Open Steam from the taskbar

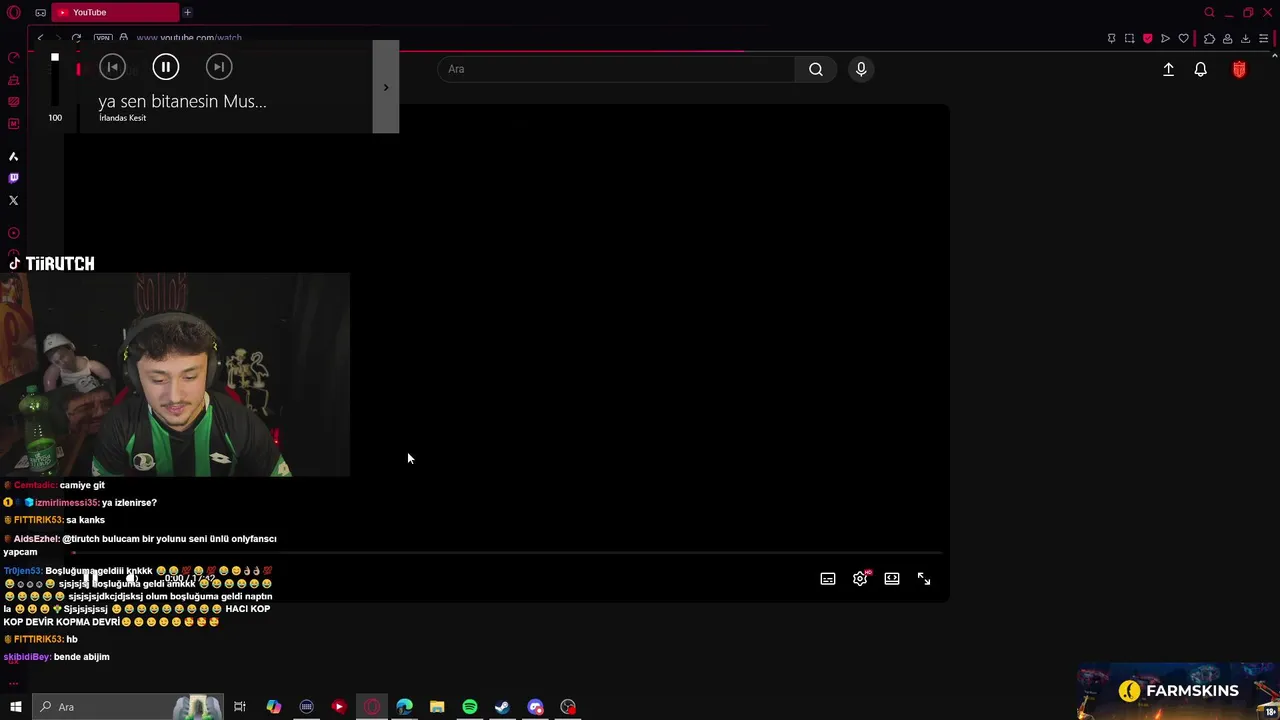pyautogui.click(x=502, y=707)
